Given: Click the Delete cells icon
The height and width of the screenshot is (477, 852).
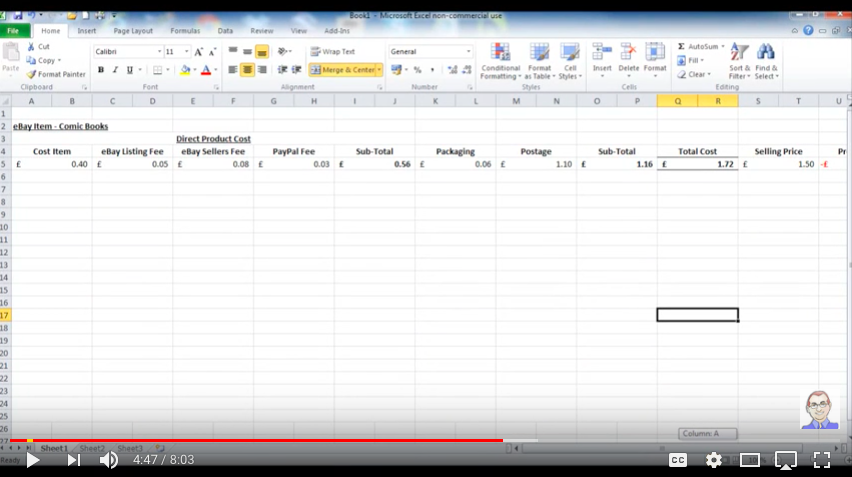Looking at the screenshot, I should coord(629,53).
